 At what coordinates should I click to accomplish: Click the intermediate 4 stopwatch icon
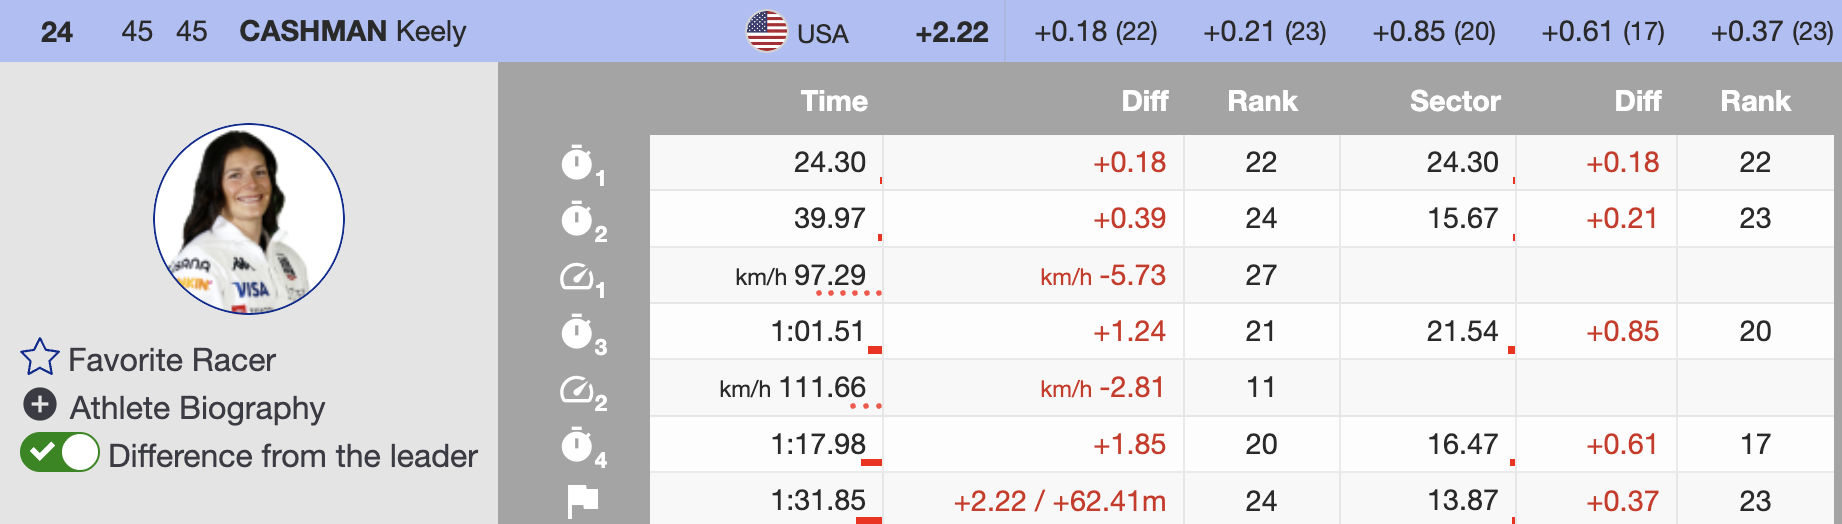577,444
